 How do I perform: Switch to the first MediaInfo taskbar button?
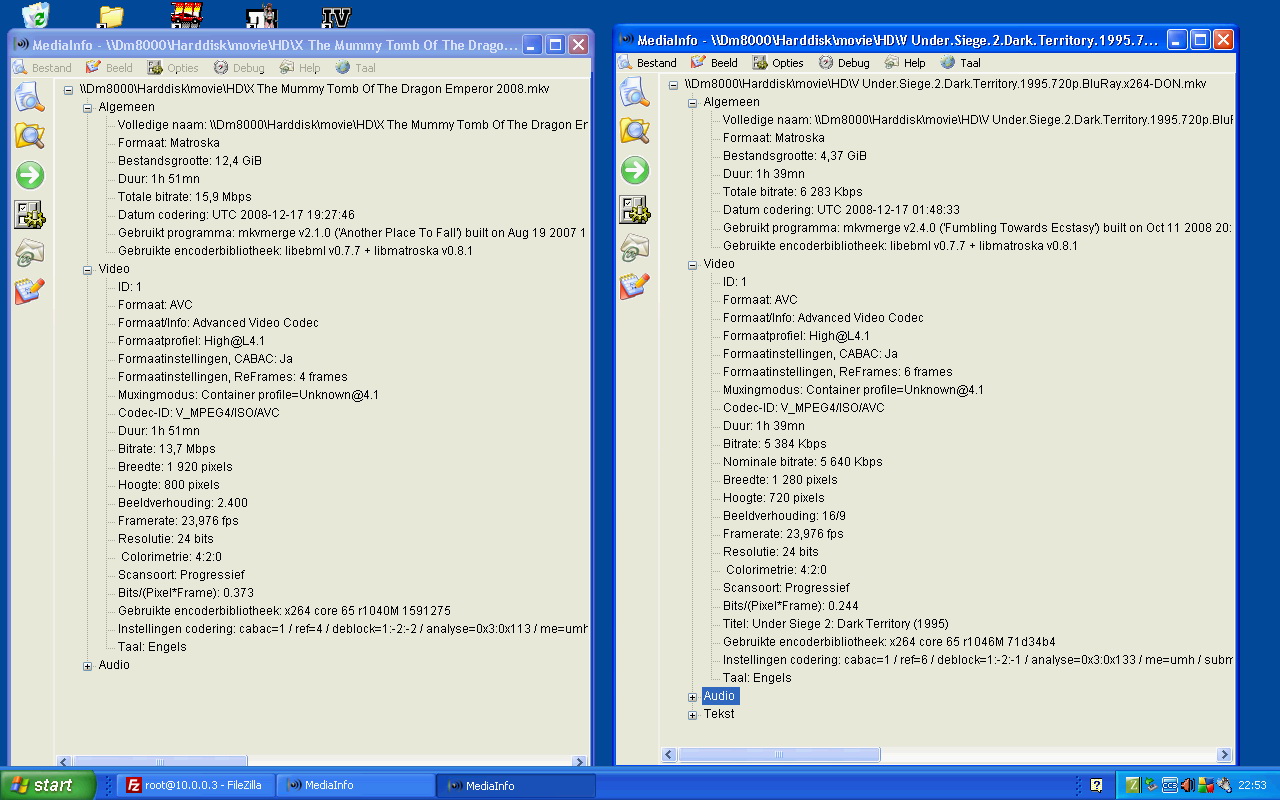pos(355,785)
